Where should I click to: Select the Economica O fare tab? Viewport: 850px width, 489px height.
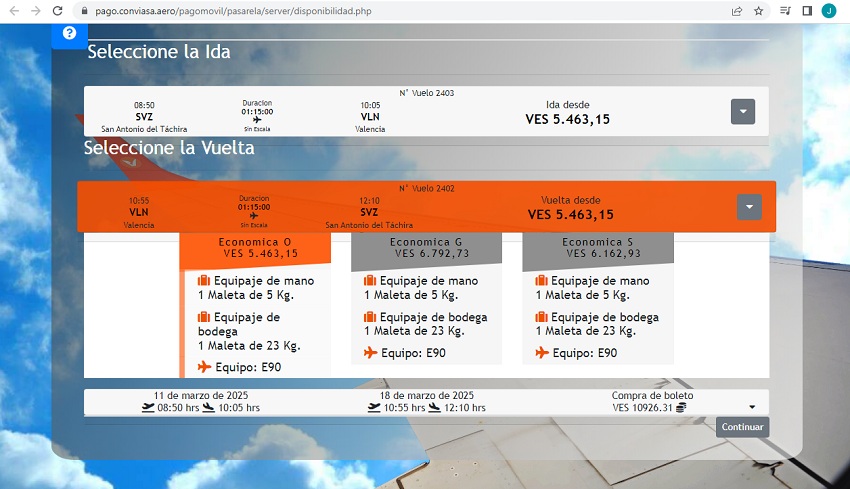coord(255,248)
